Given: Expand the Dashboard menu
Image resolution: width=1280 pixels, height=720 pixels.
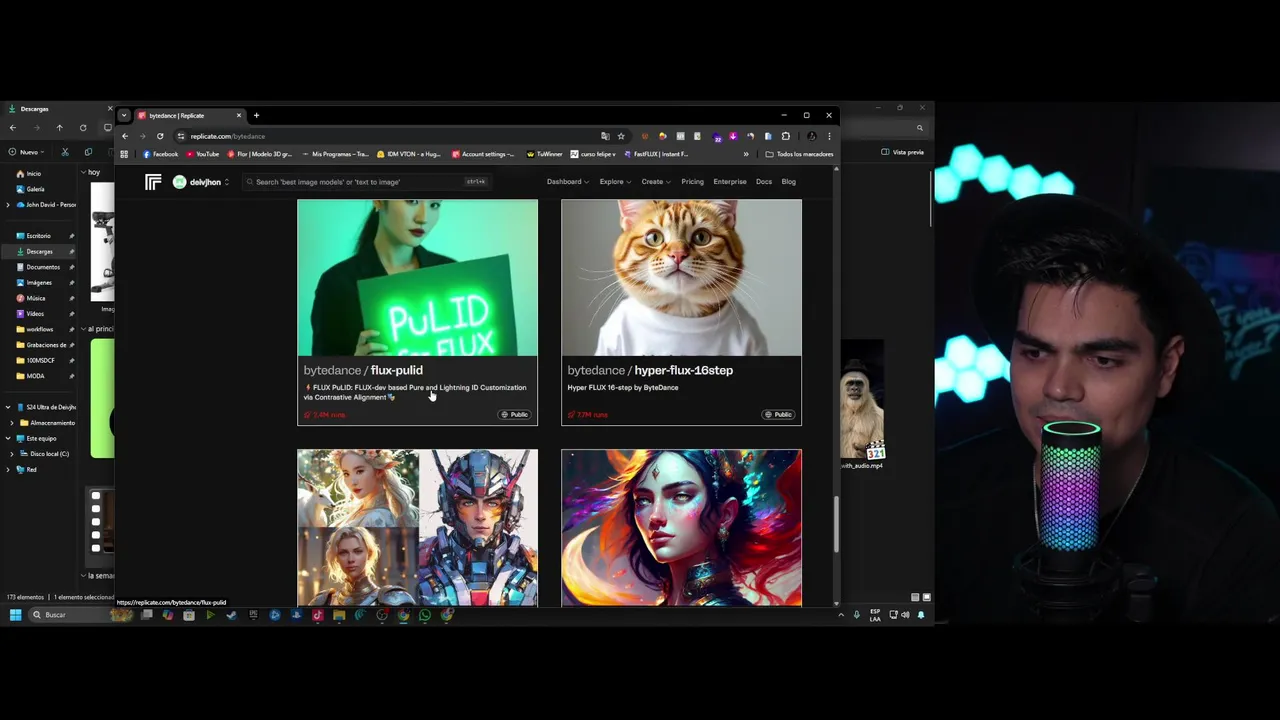Looking at the screenshot, I should point(567,182).
